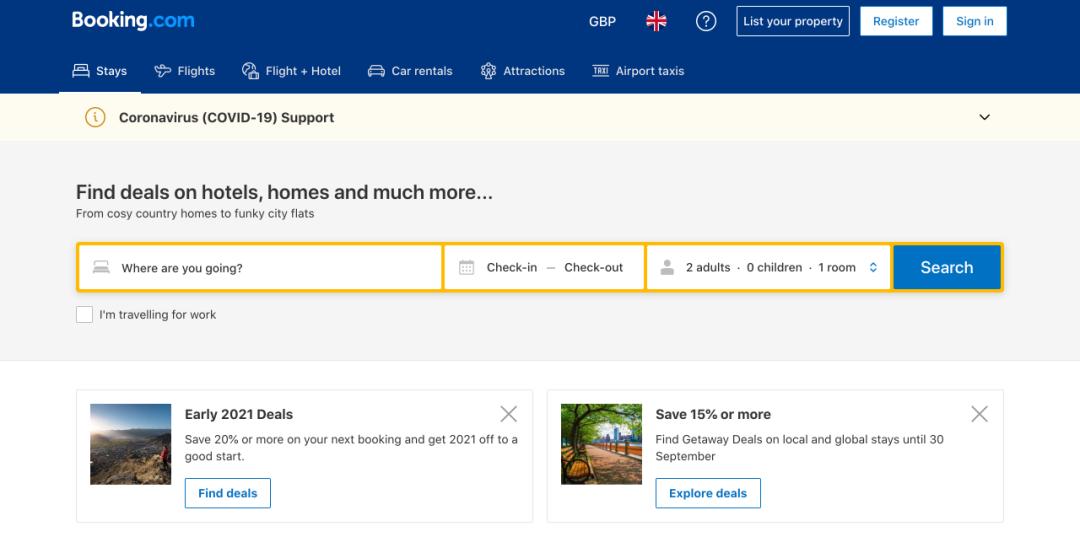Open the Early 2021 Deals thumbnail image
The width and height of the screenshot is (1080, 537).
coord(130,444)
